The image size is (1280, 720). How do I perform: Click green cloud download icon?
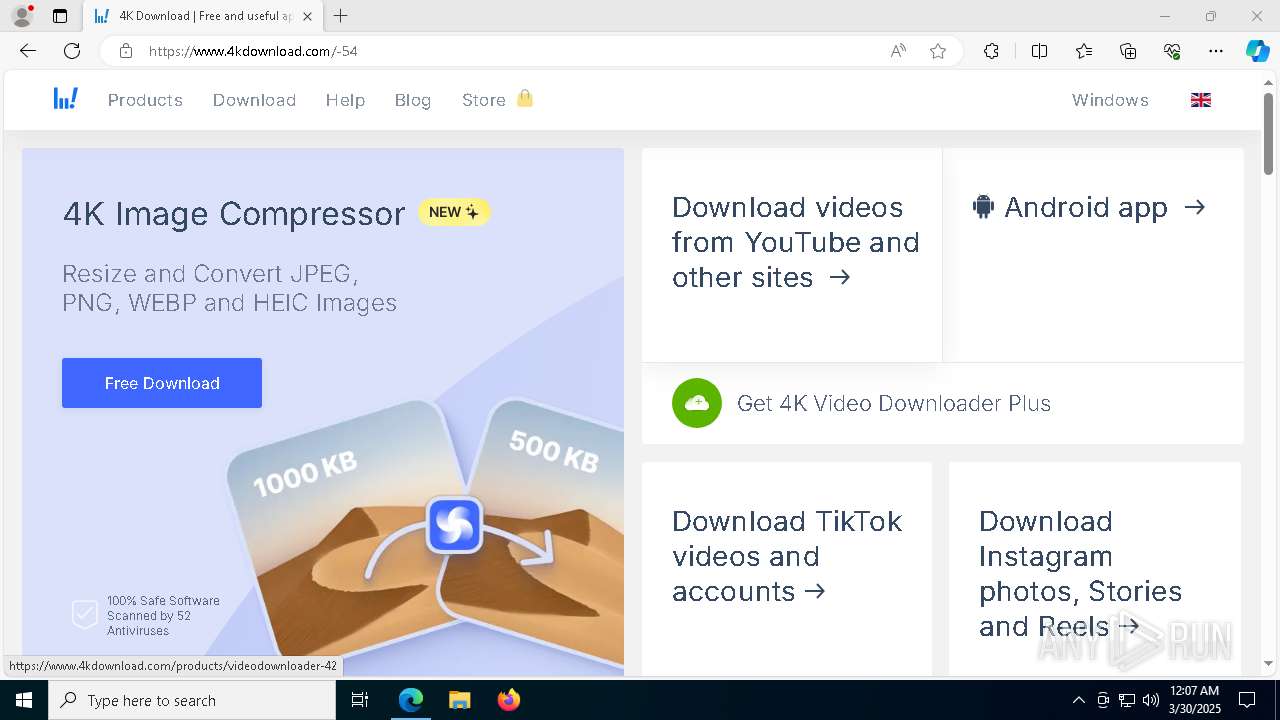pos(697,403)
